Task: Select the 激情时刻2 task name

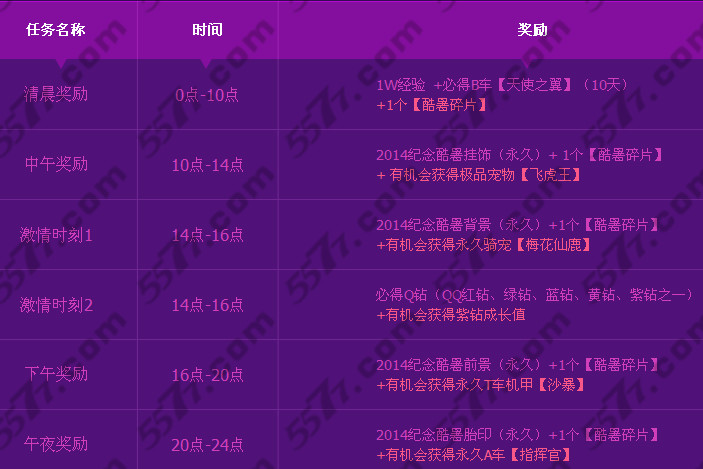Action: click(56, 305)
